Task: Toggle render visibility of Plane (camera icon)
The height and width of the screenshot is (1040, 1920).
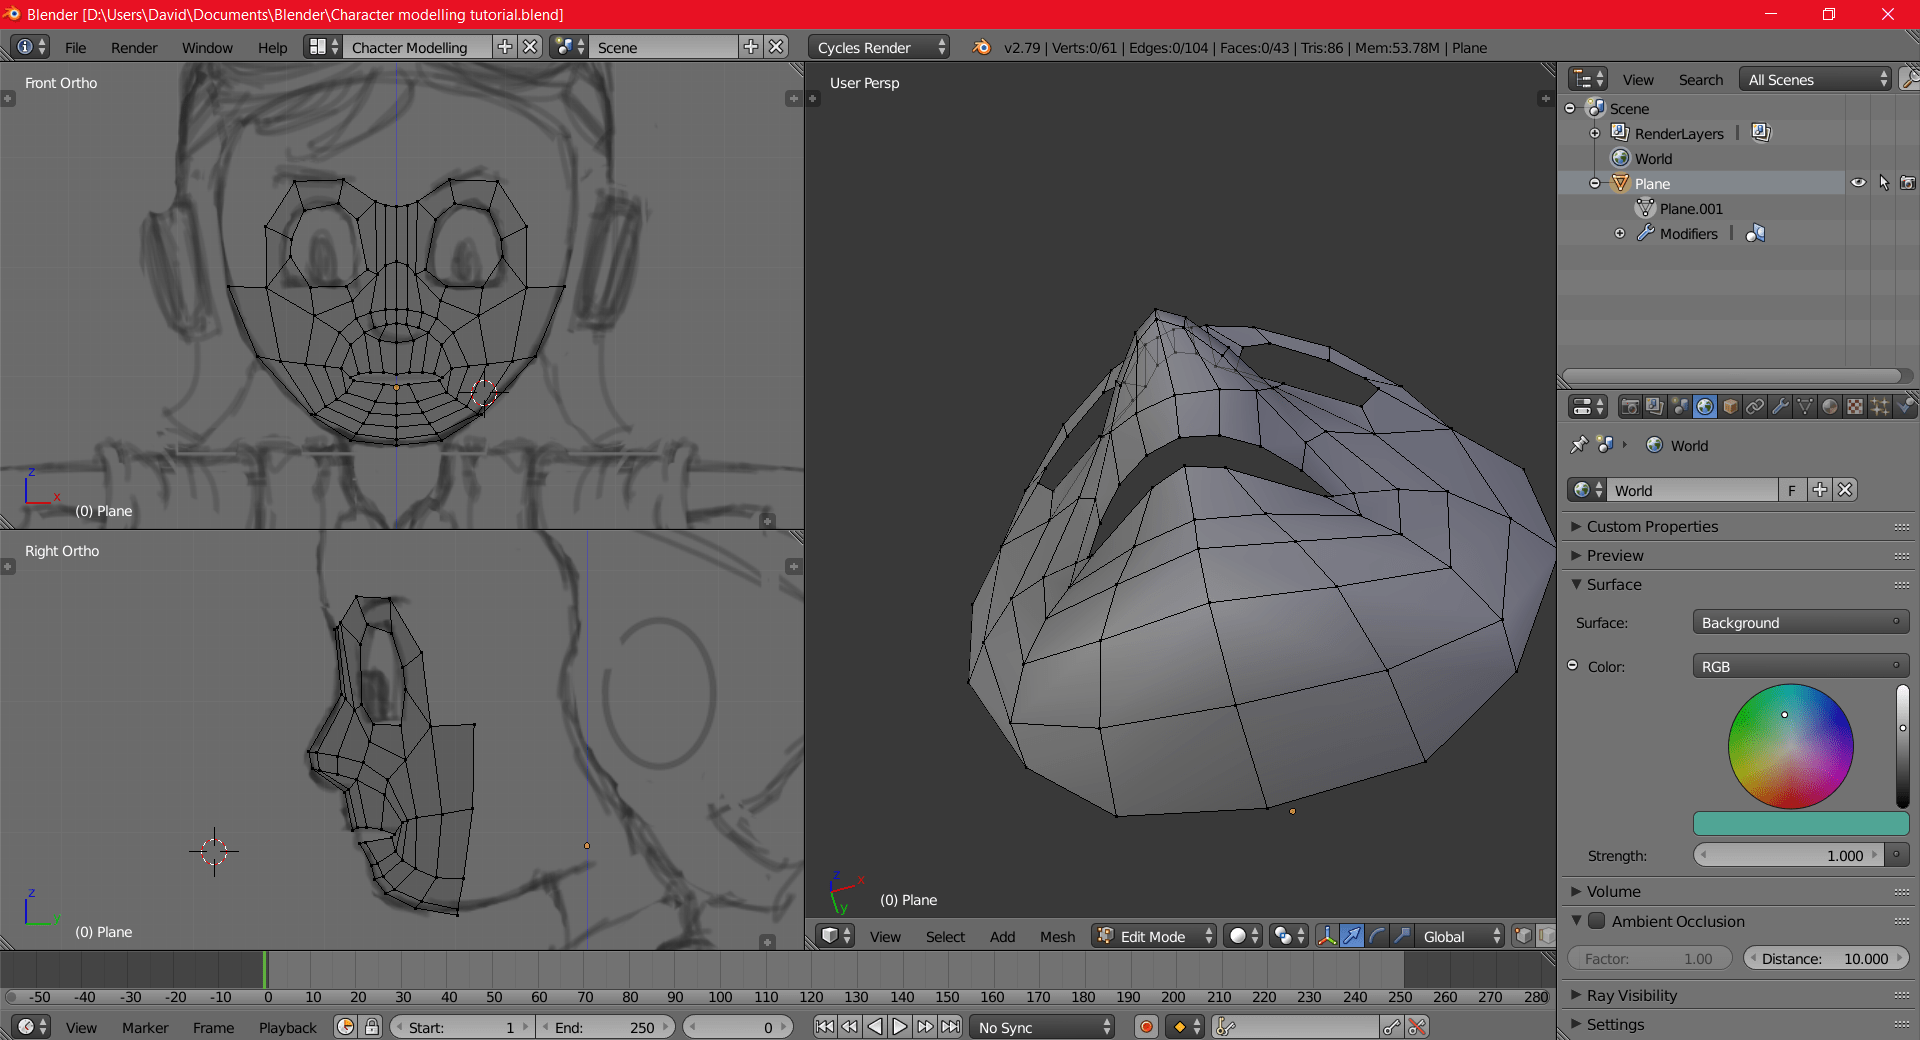Action: (1906, 182)
